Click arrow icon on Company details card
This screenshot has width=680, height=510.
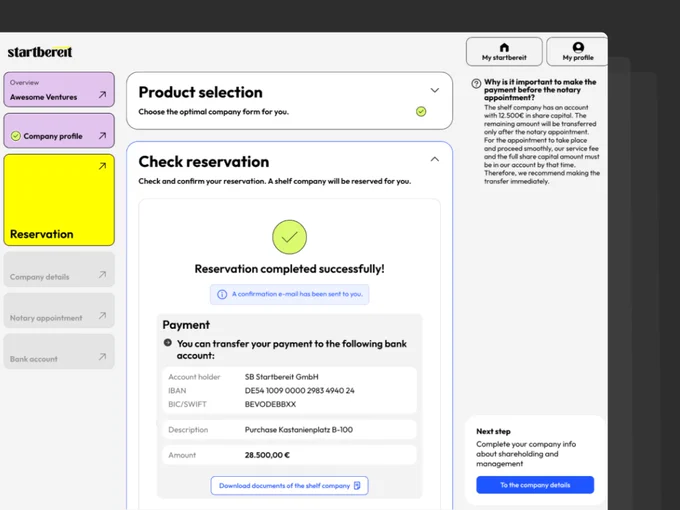(102, 275)
